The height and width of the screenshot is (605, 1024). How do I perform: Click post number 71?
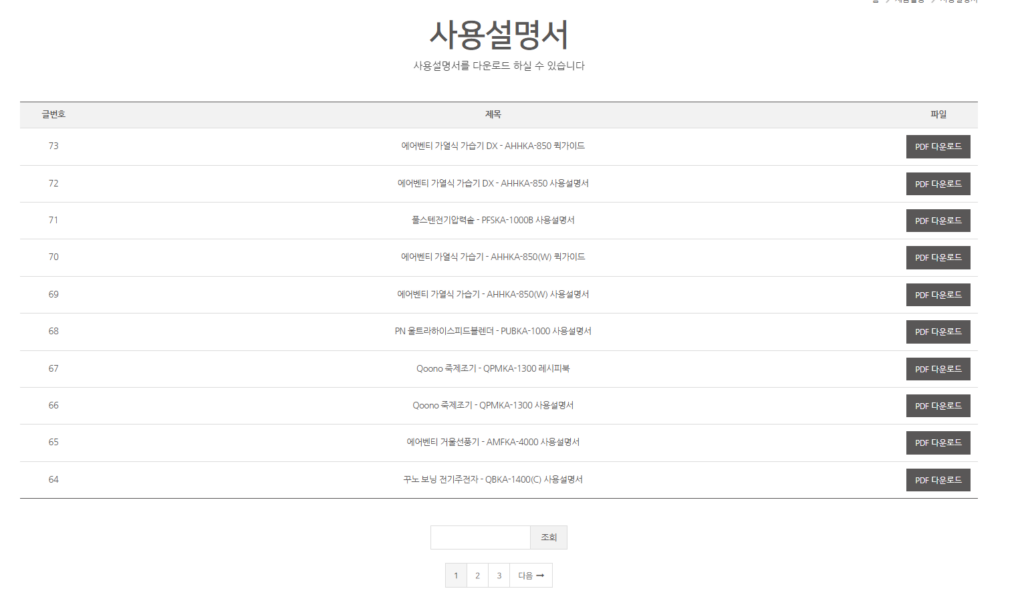pos(54,220)
